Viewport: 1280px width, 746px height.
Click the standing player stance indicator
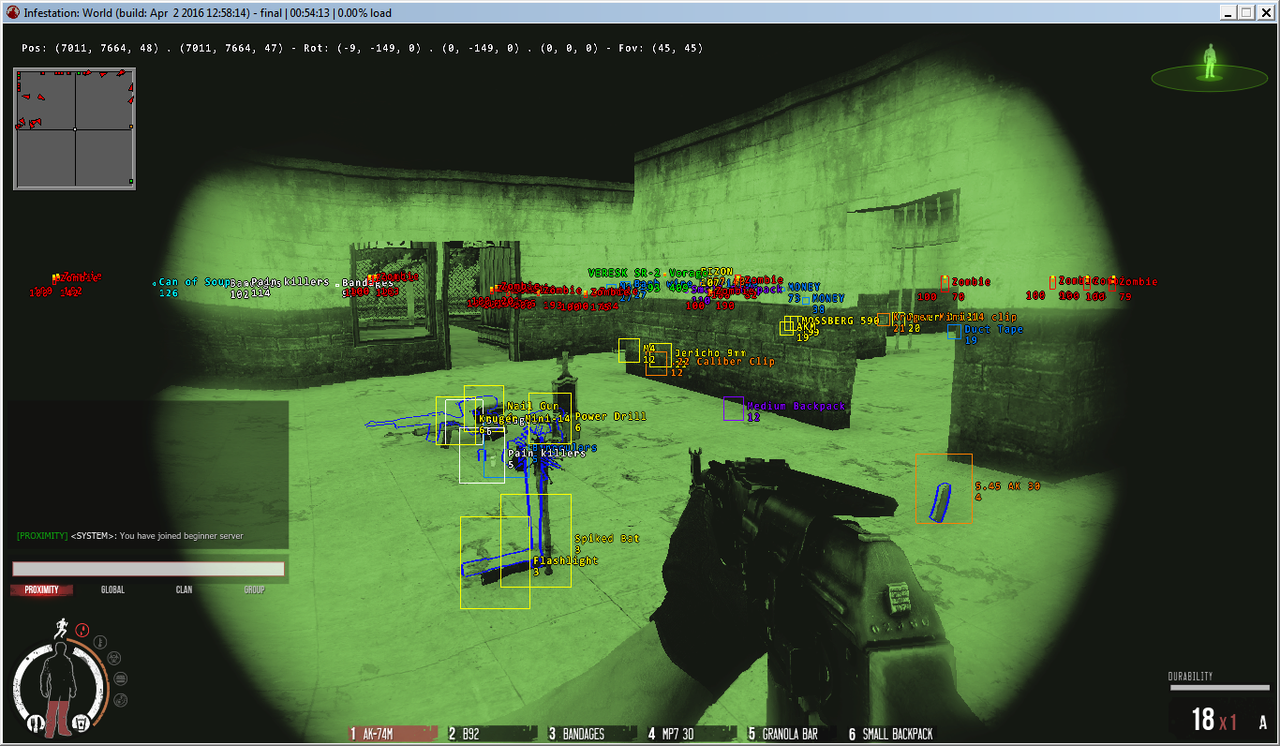click(x=1209, y=63)
